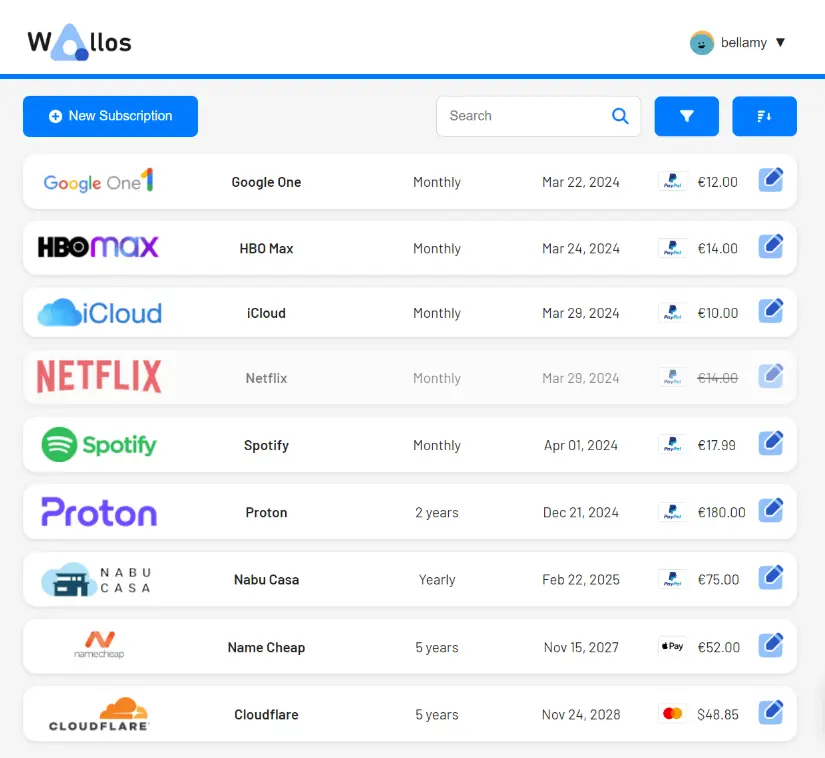Focus the Search input field
This screenshot has height=758, width=825.
coord(538,116)
